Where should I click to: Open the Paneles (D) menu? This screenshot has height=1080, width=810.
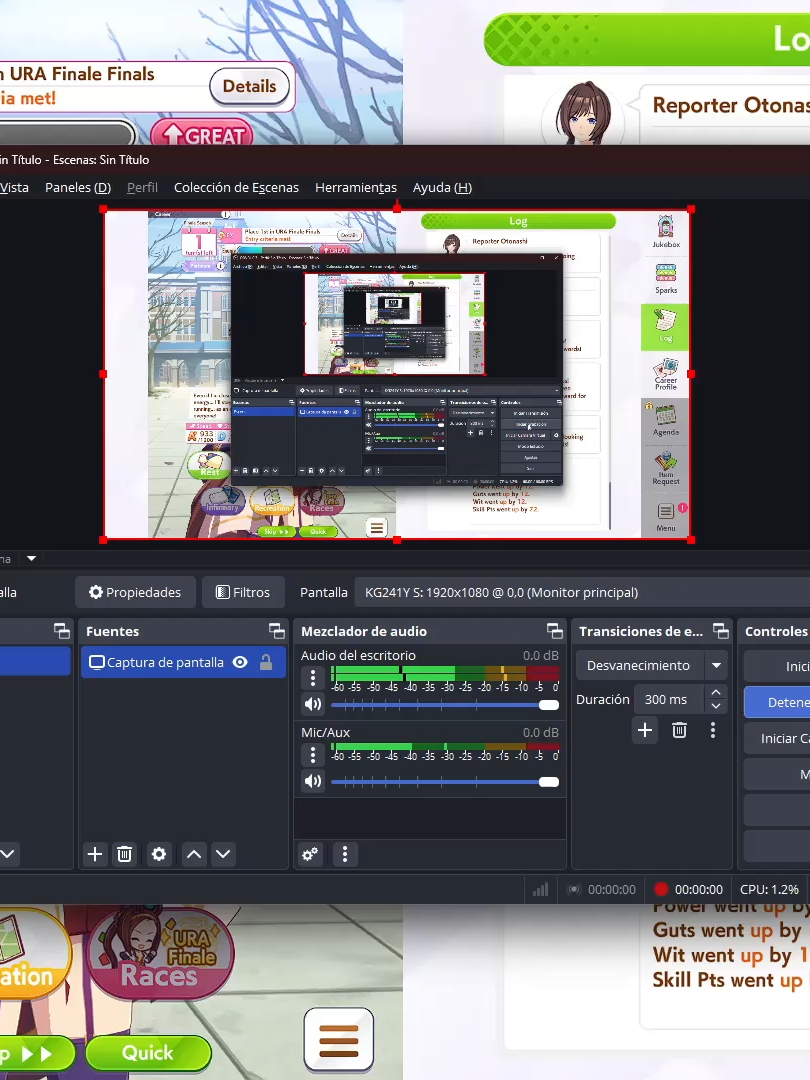click(78, 187)
